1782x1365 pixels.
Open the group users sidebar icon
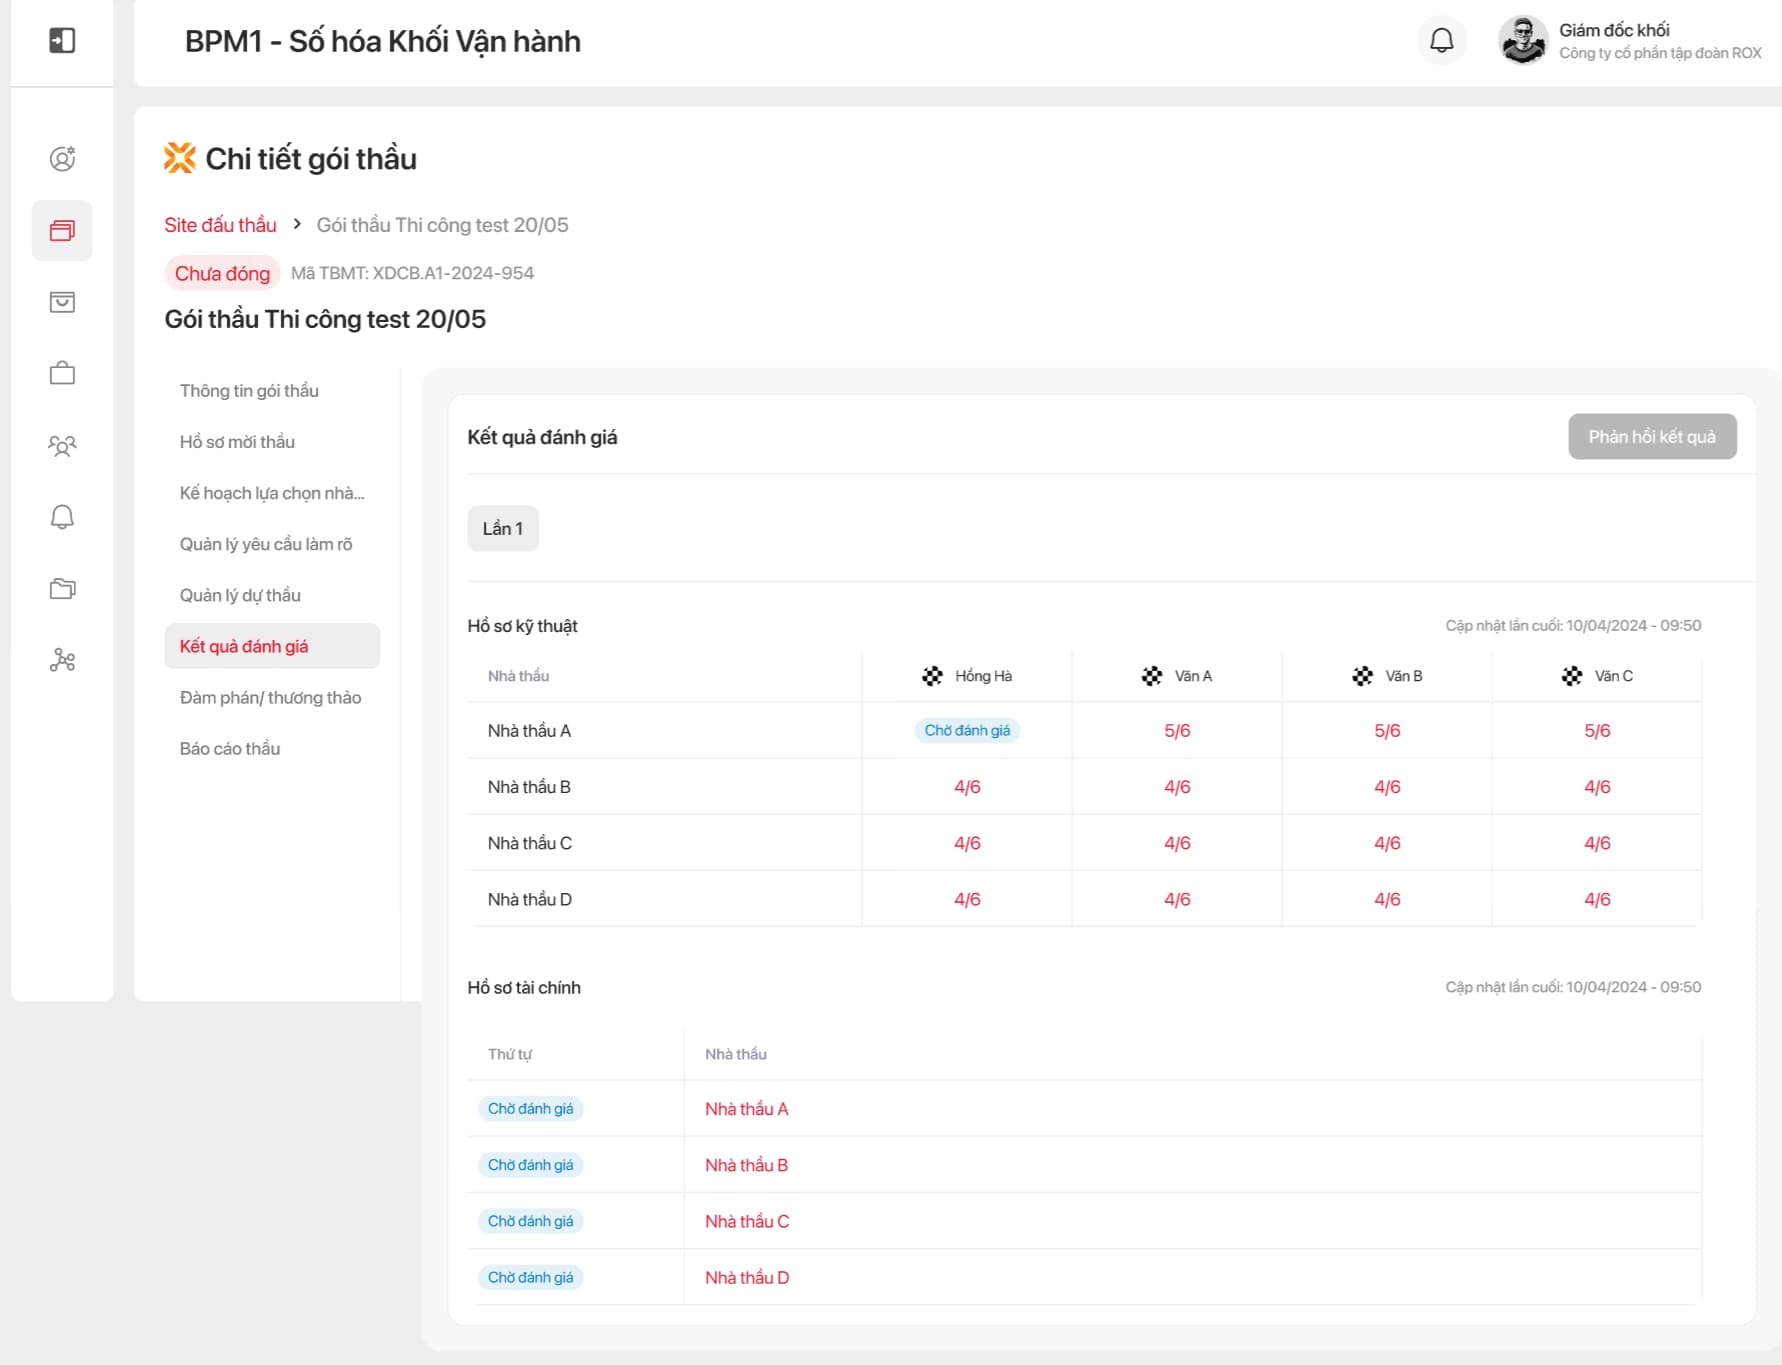(62, 446)
